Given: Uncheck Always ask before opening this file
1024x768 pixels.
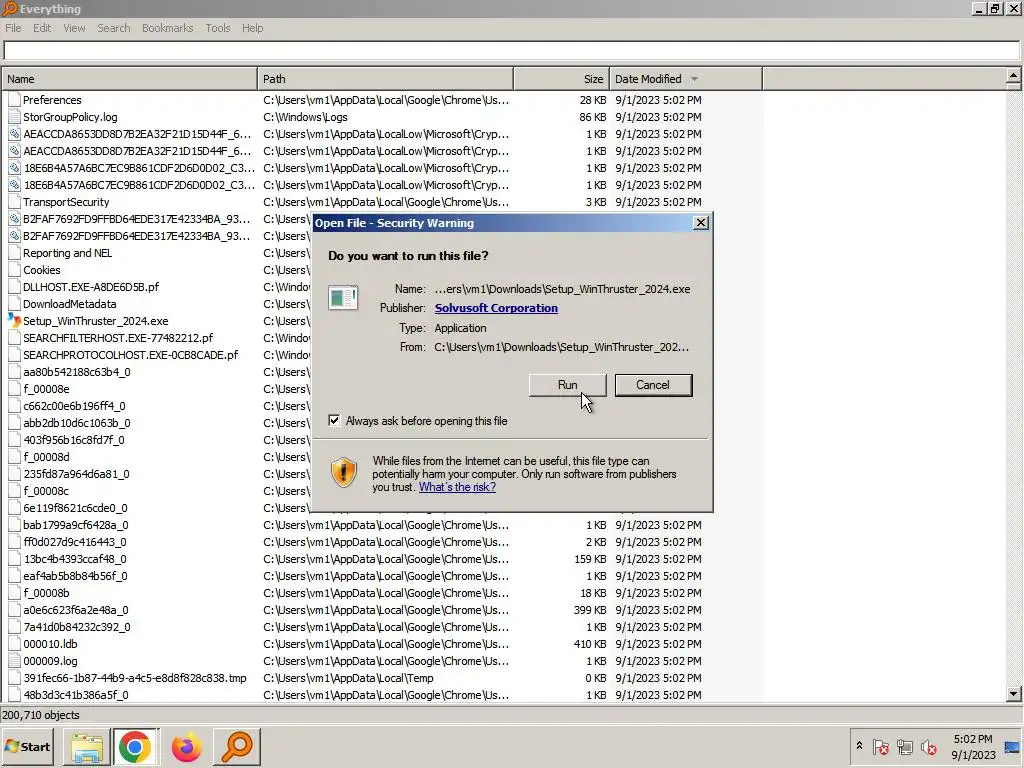Looking at the screenshot, I should [334, 421].
